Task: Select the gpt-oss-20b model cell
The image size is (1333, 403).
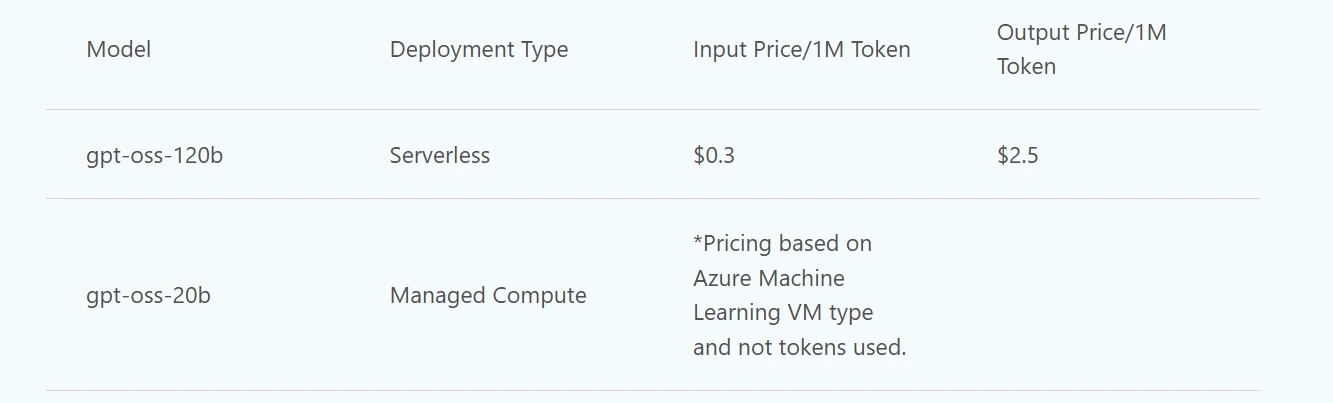Action: tap(148, 296)
